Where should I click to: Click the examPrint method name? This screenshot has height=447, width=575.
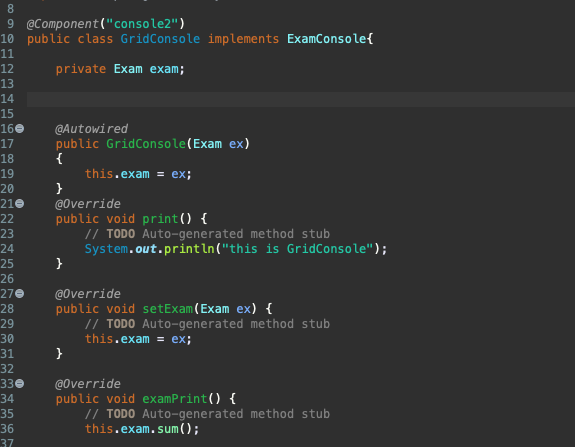175,399
